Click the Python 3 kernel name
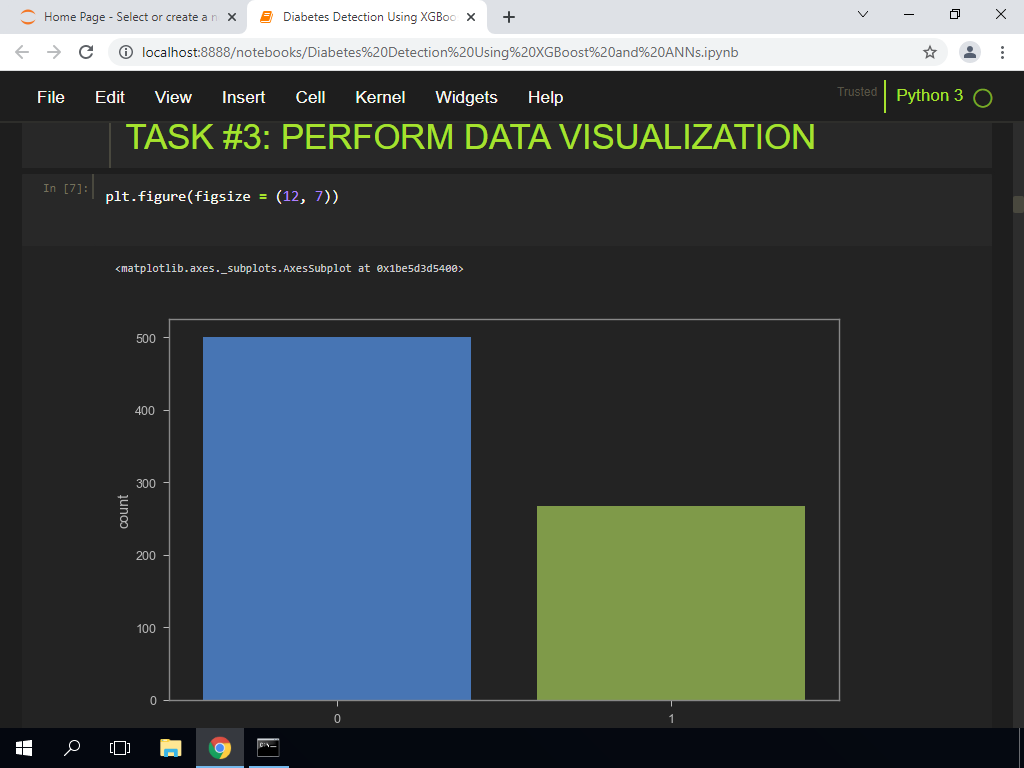 (x=929, y=95)
